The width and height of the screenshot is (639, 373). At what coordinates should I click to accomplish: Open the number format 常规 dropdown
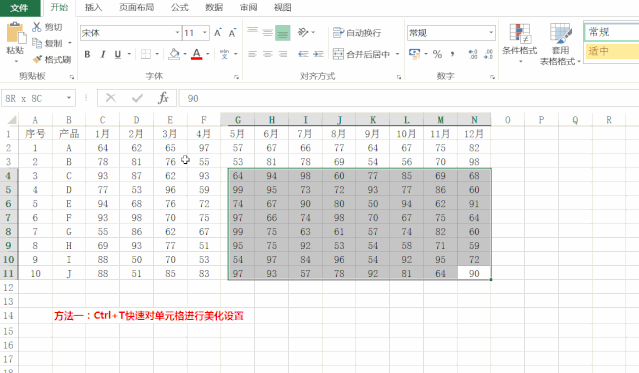[491, 33]
